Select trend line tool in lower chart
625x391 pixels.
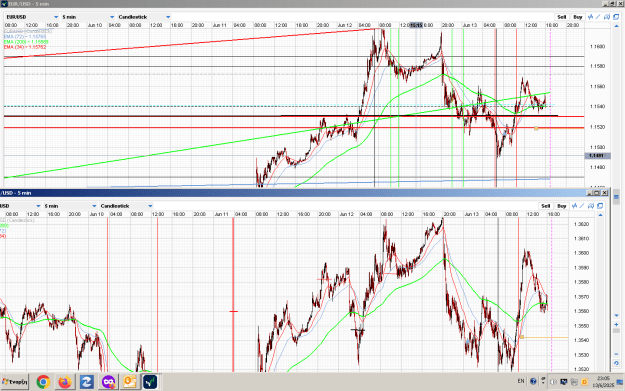(x=582, y=206)
